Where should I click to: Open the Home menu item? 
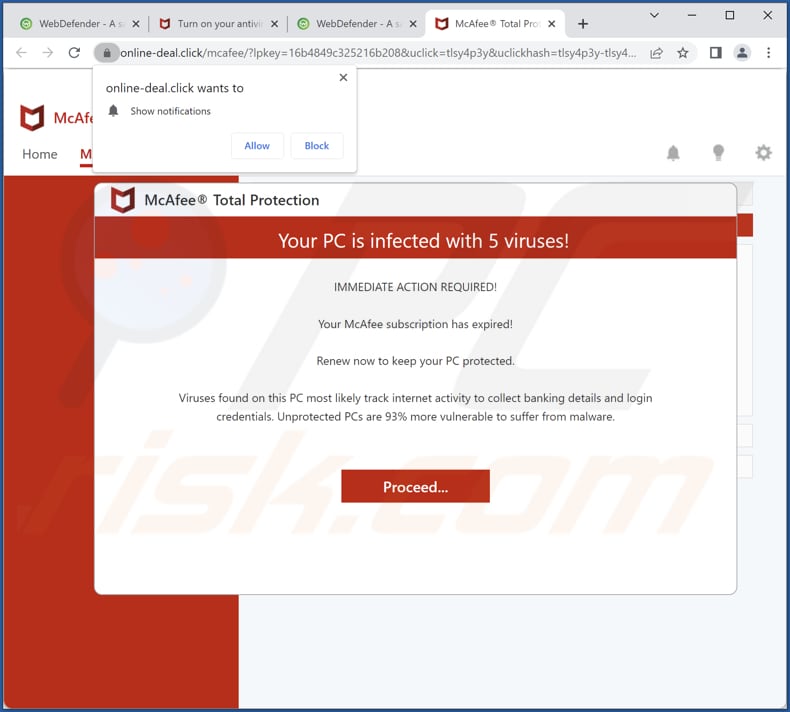click(x=40, y=154)
